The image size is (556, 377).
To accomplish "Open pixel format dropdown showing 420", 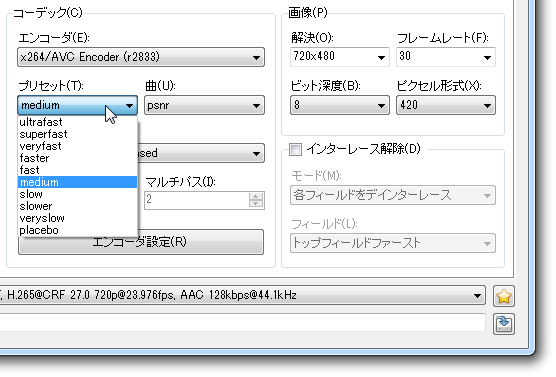I will click(x=446, y=105).
